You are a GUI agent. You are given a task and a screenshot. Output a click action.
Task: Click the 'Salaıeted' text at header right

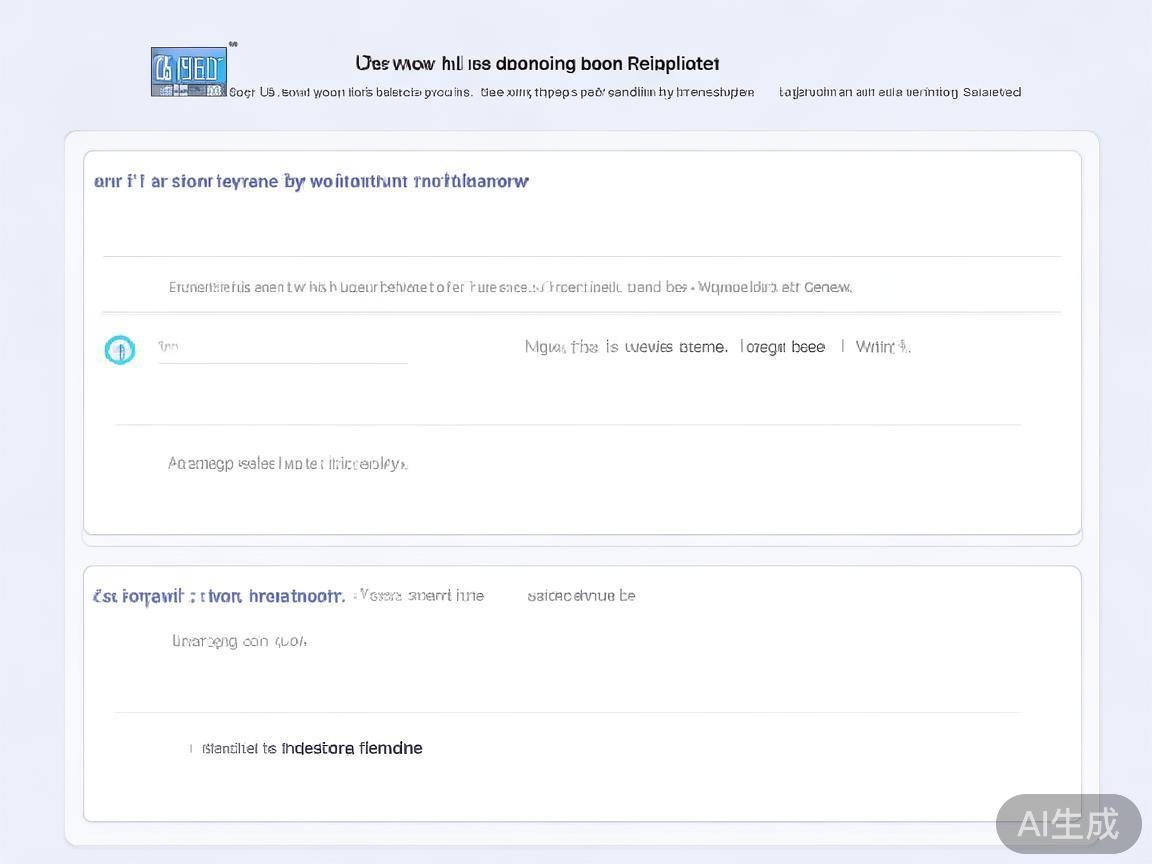(991, 92)
